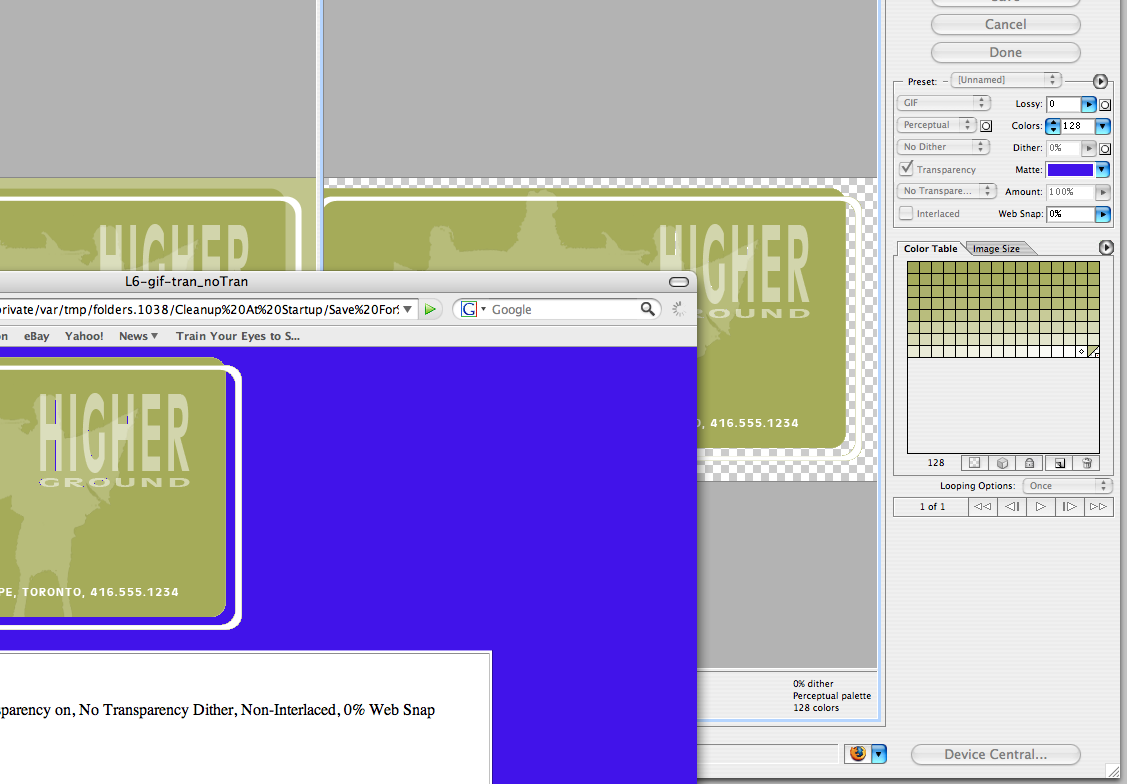The image size is (1127, 784).
Task: Click the mask icon beside Lossy field
Action: point(1105,104)
